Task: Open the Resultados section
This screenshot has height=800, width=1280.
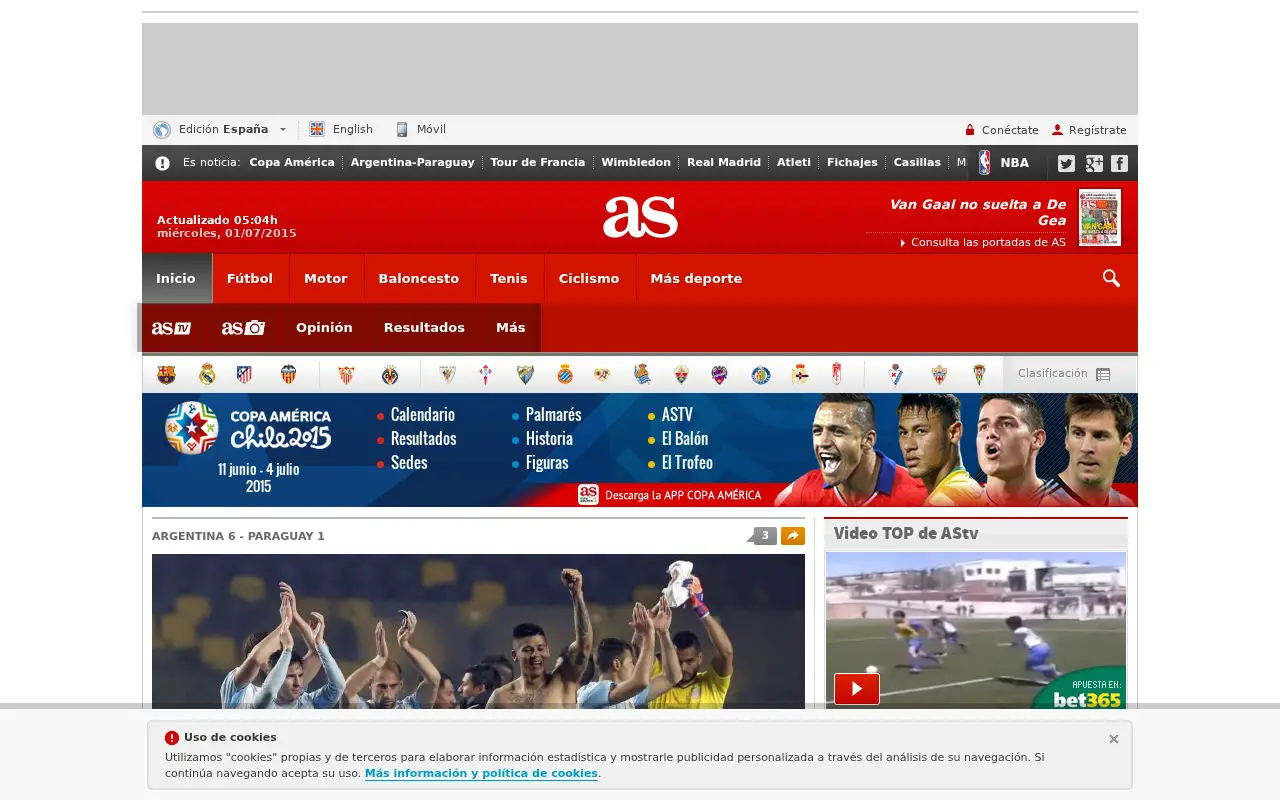Action: click(424, 328)
